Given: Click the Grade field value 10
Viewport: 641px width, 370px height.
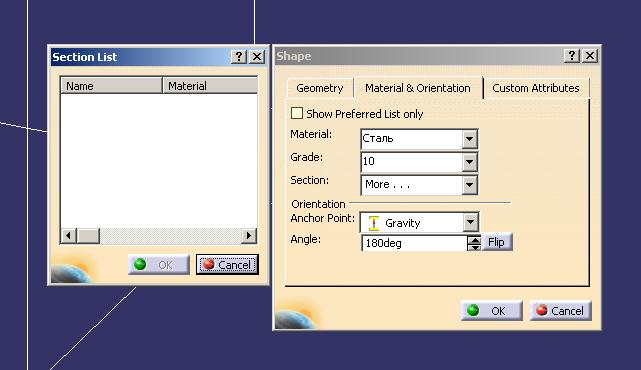Looking at the screenshot, I should pyautogui.click(x=368, y=161).
